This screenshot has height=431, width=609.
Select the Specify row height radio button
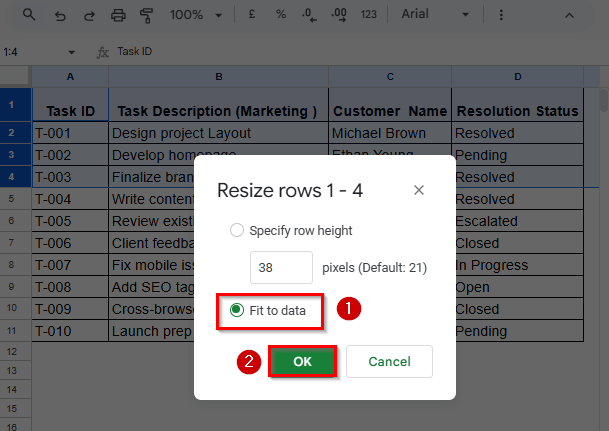coord(237,230)
